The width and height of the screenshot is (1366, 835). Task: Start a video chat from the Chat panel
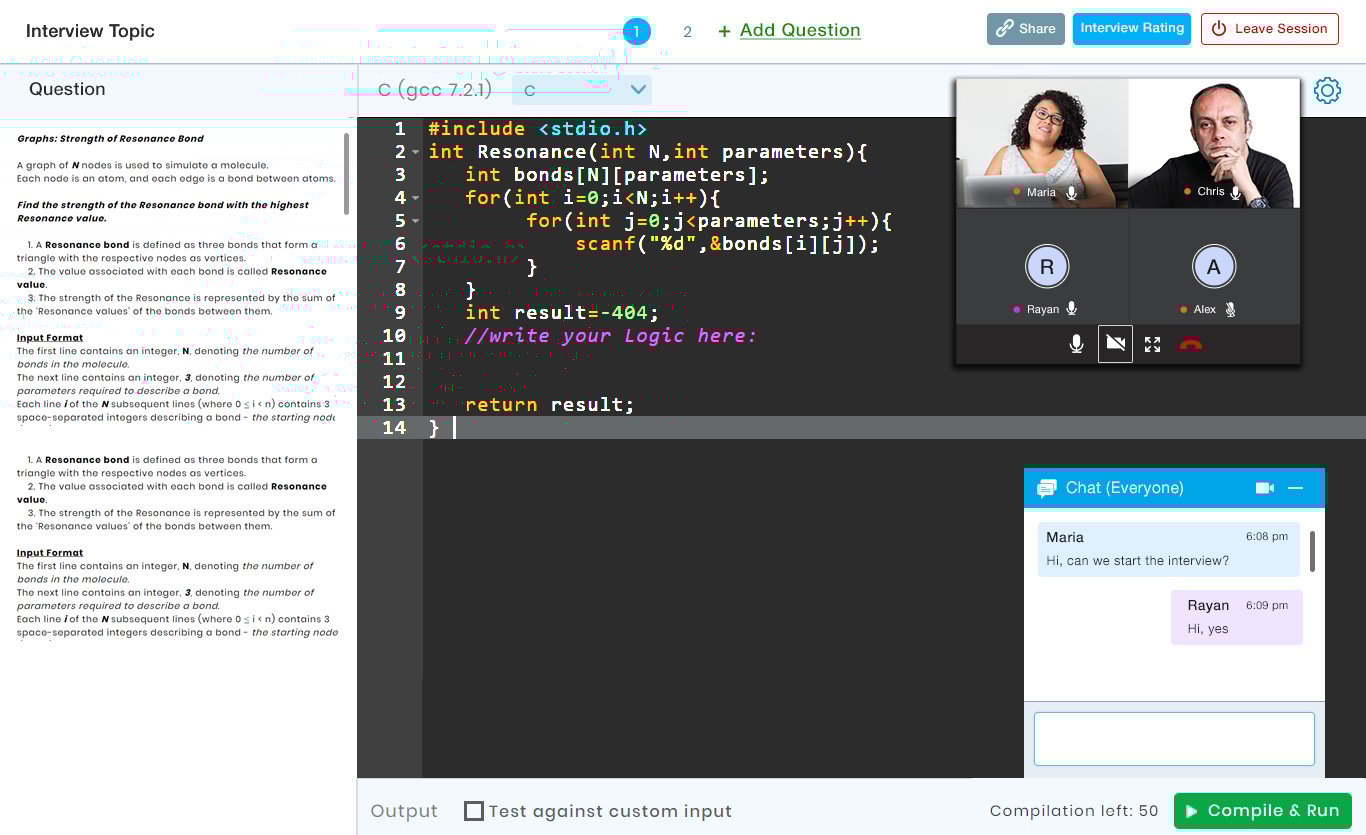(x=1264, y=487)
